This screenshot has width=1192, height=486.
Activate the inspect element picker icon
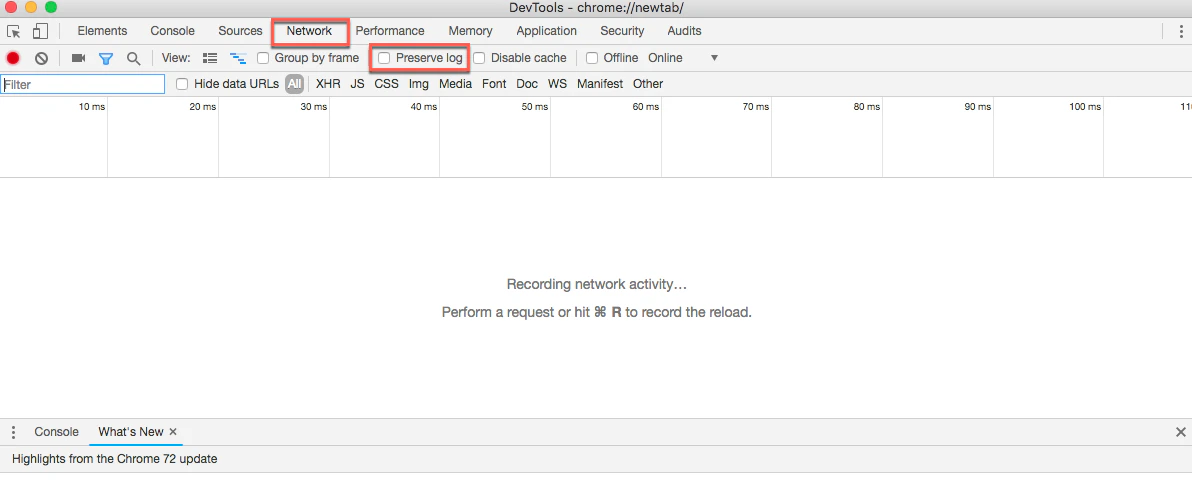14,32
